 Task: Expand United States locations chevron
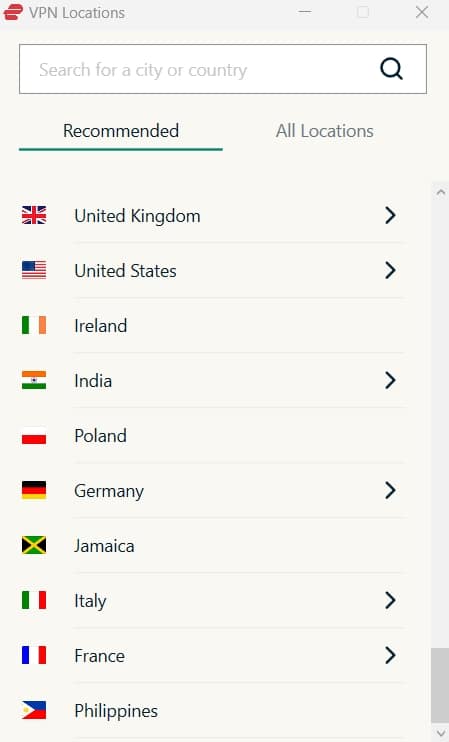(x=390, y=270)
